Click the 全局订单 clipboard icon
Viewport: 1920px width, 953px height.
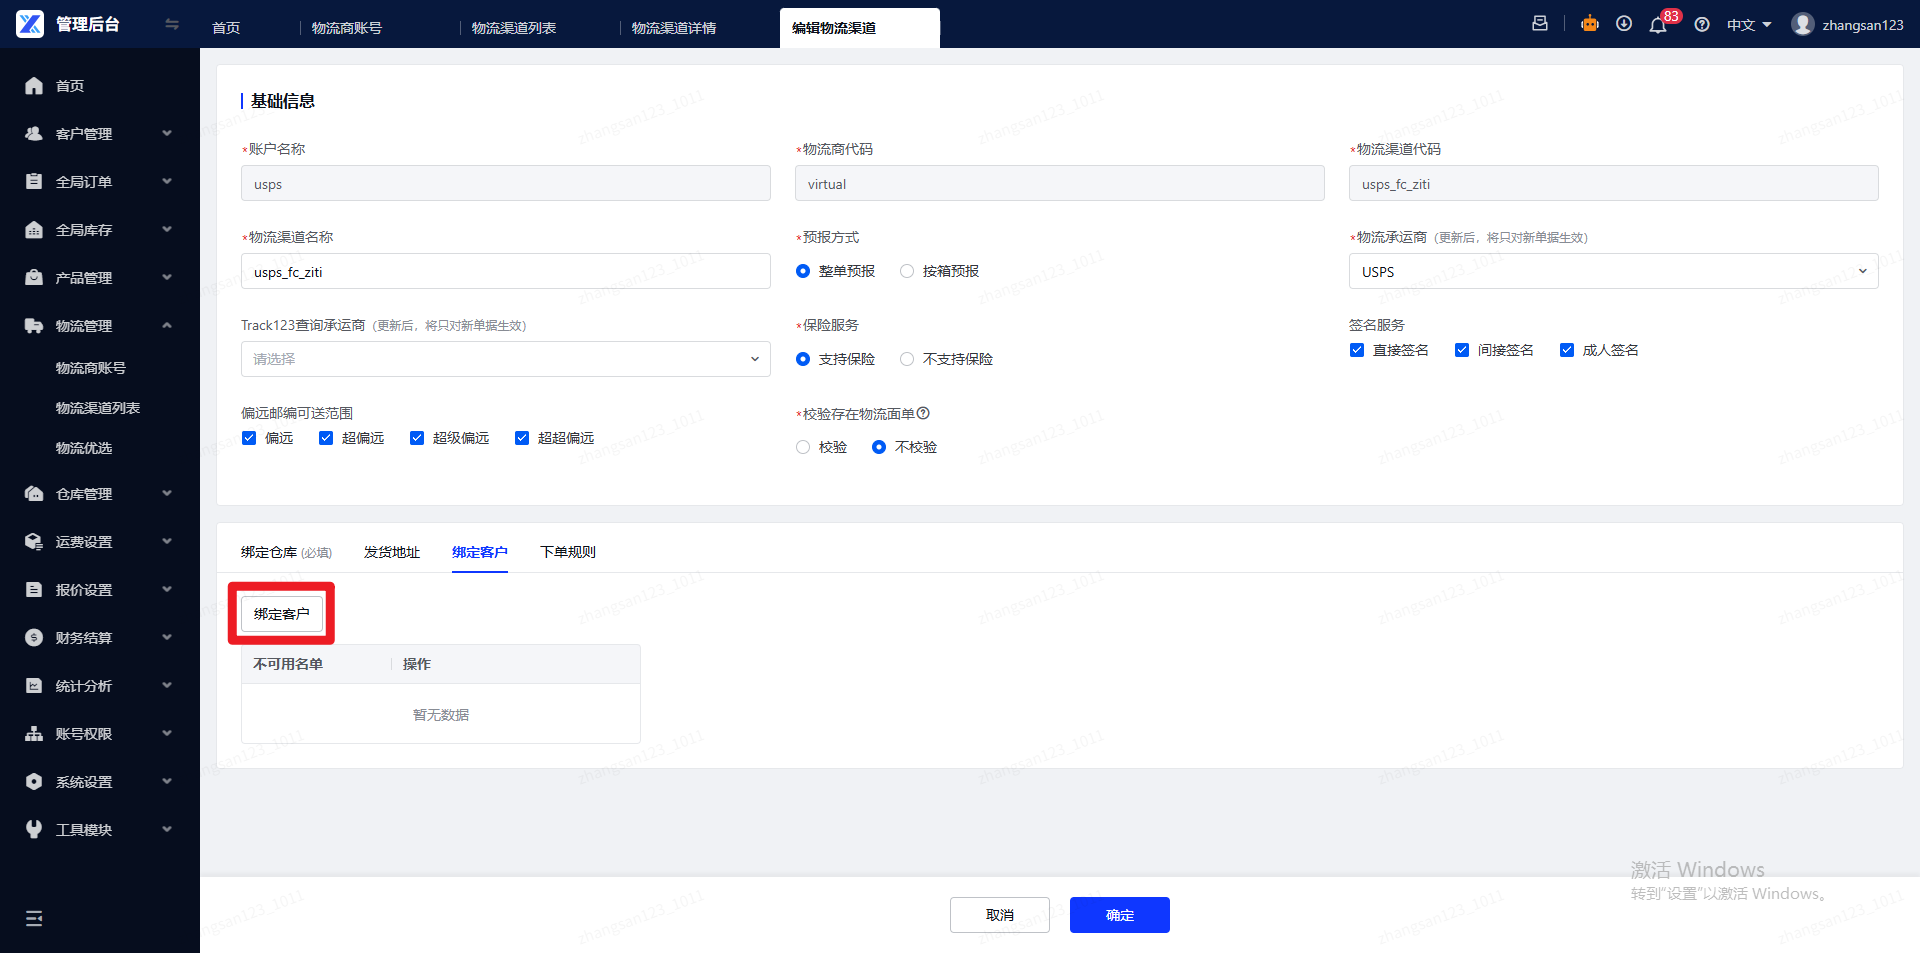point(34,182)
